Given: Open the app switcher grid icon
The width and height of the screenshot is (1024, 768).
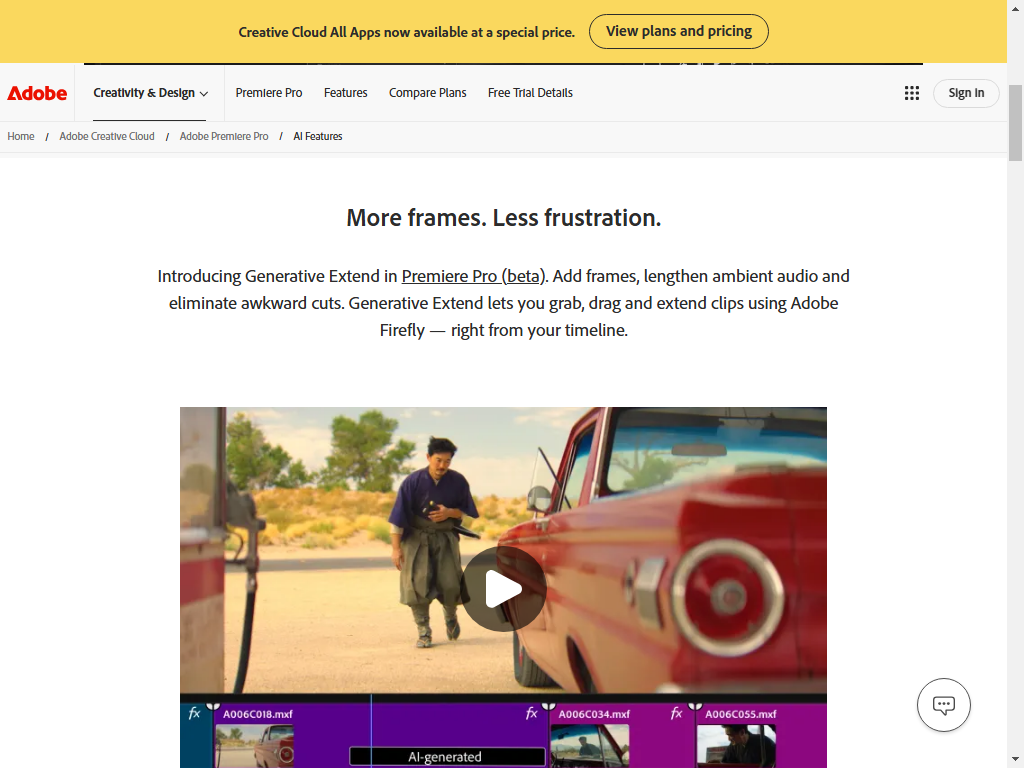Looking at the screenshot, I should tap(912, 93).
